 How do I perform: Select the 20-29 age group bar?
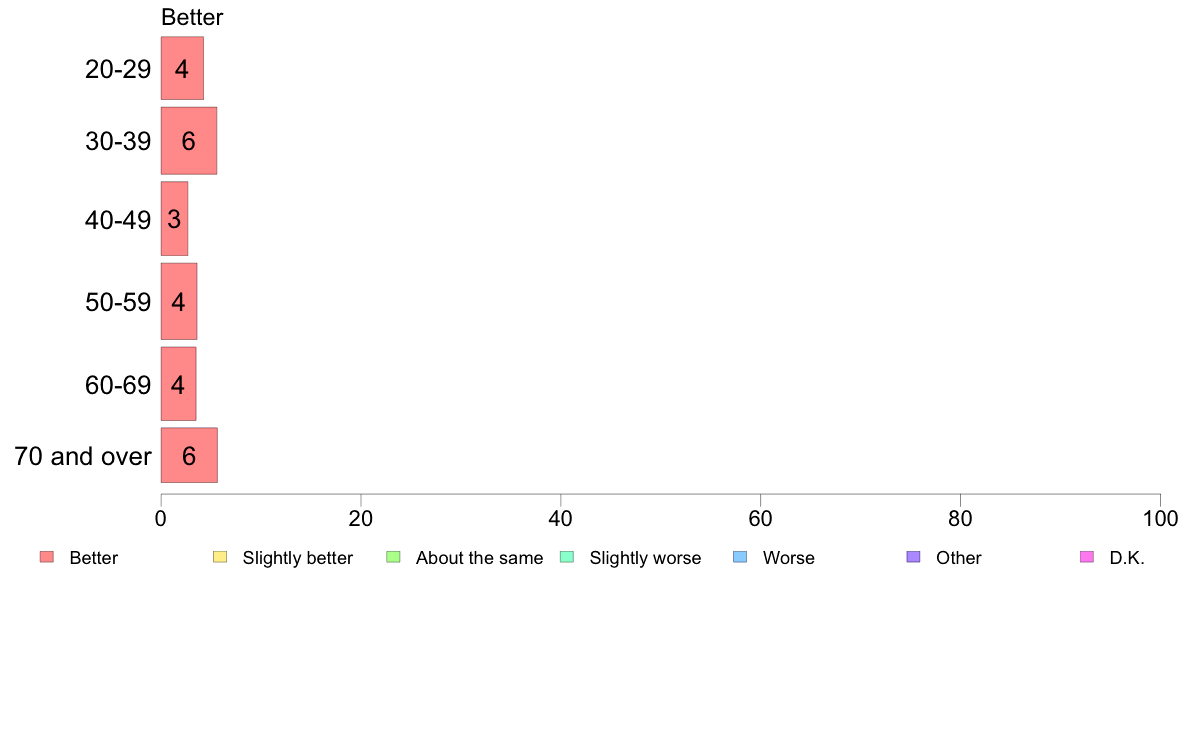pos(182,68)
